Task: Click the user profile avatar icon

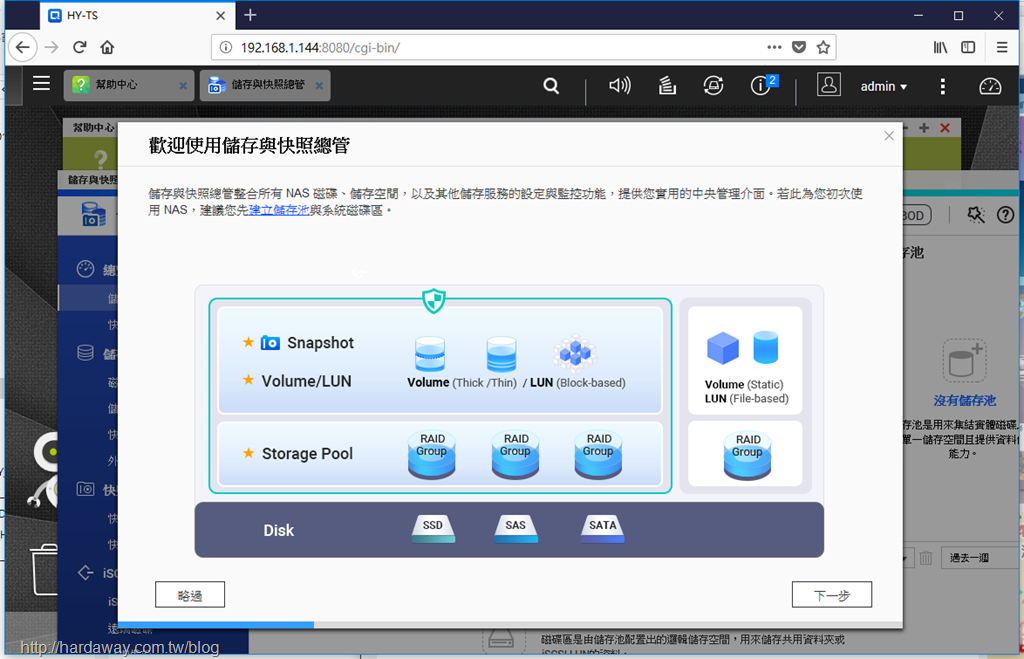Action: pos(829,85)
